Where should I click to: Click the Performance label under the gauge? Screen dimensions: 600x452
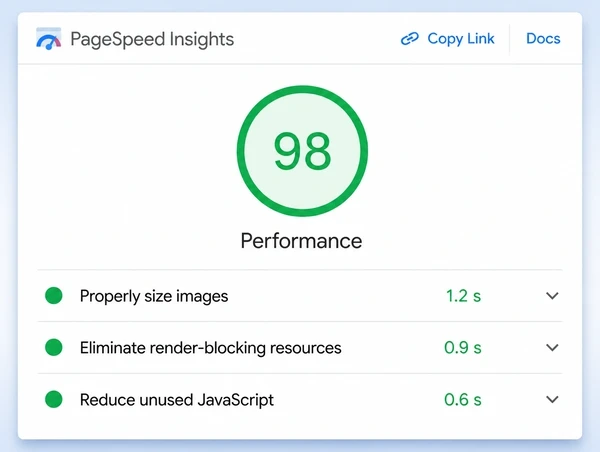coord(301,241)
